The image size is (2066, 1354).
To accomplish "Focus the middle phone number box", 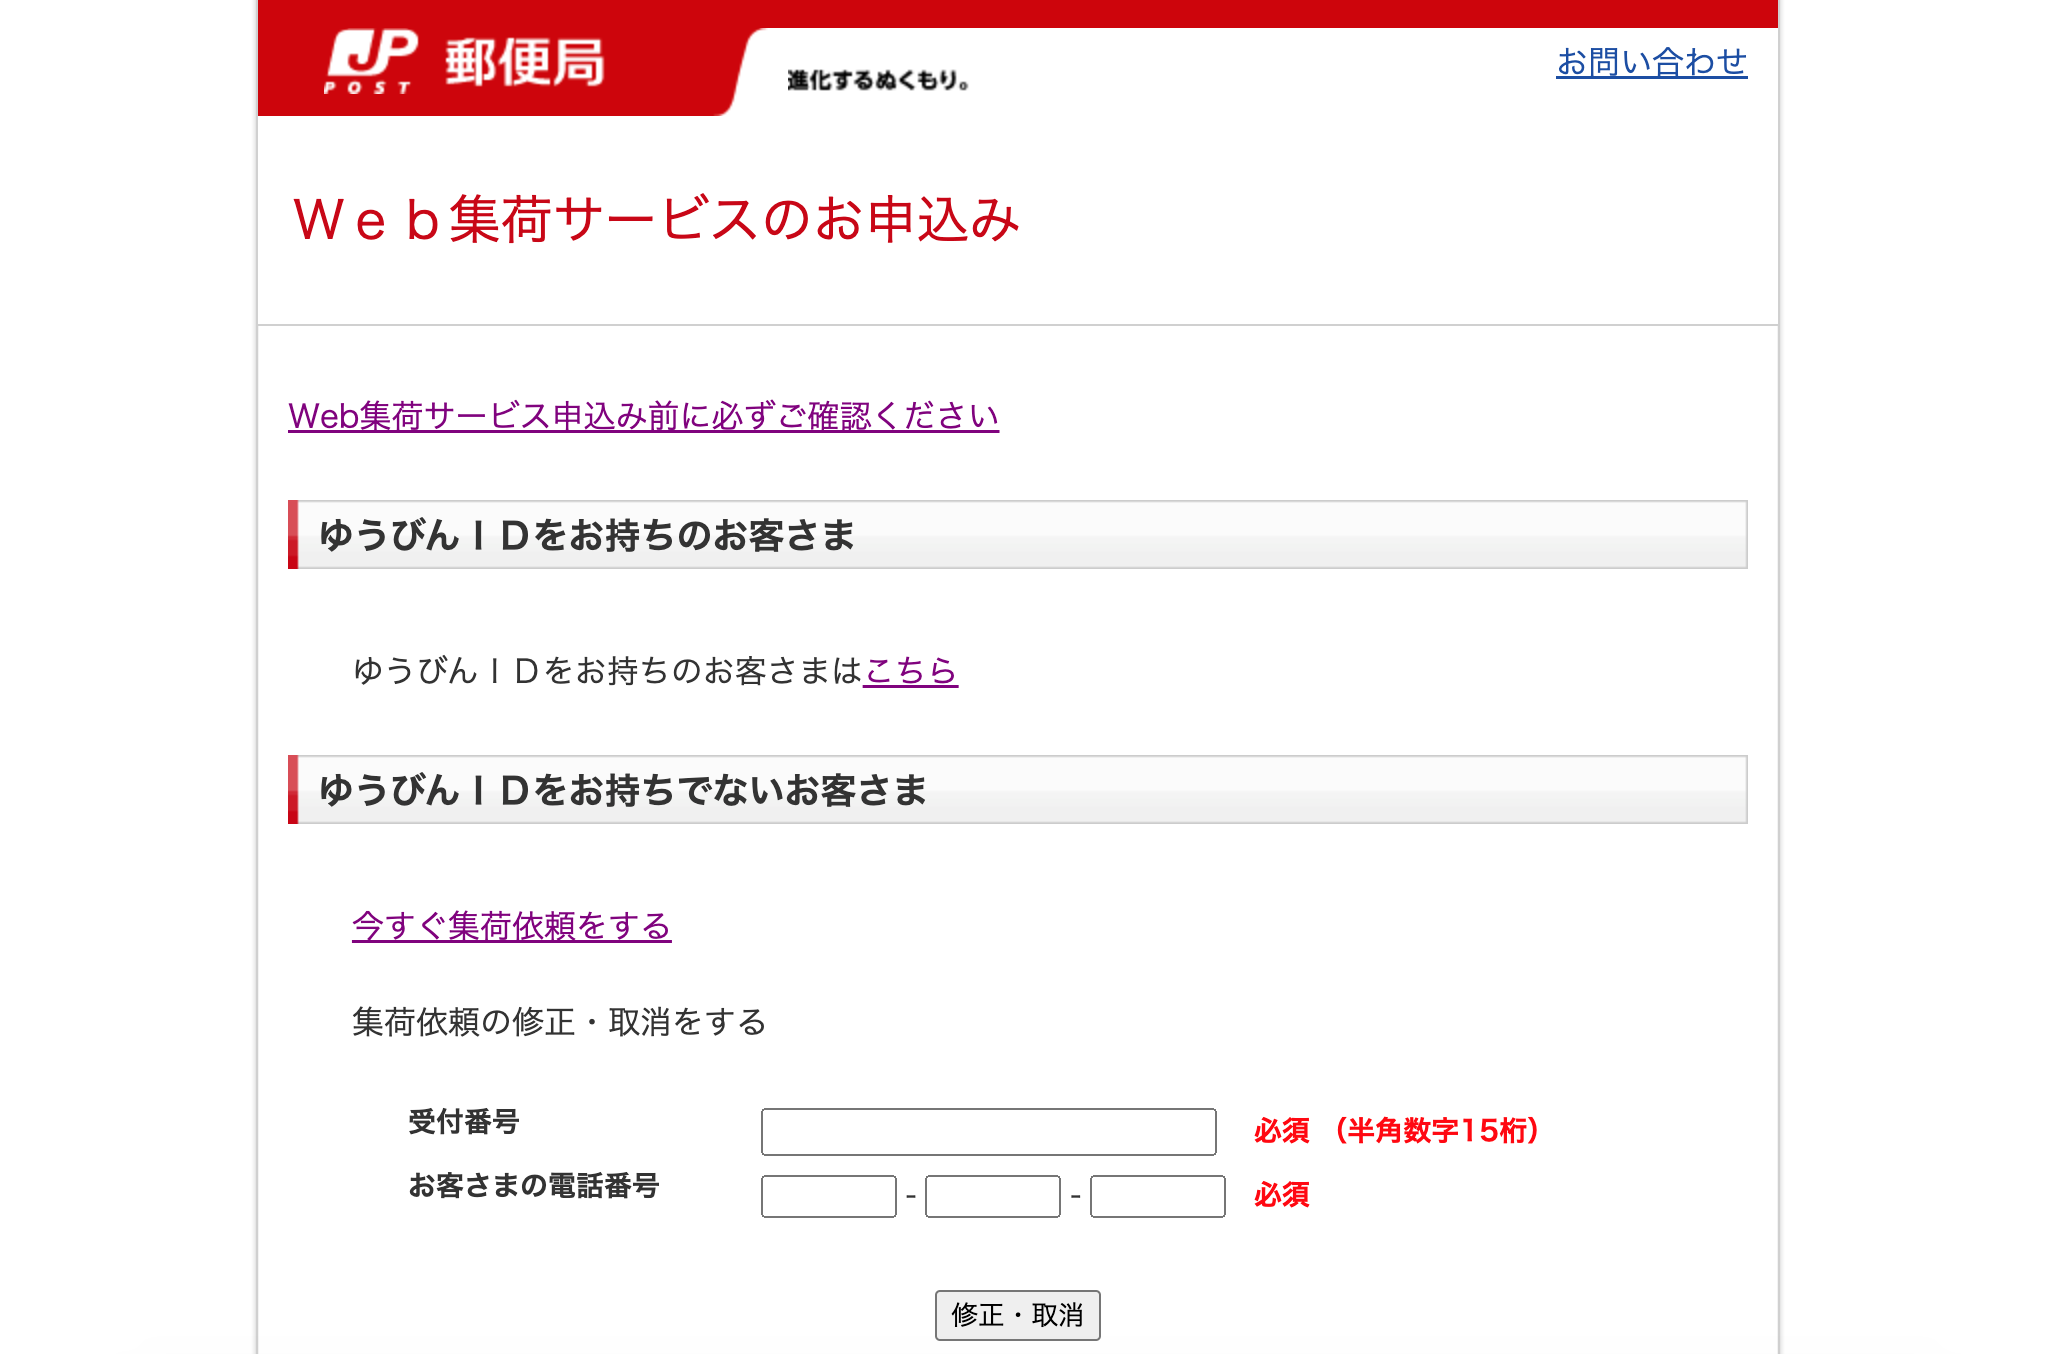I will point(992,1196).
